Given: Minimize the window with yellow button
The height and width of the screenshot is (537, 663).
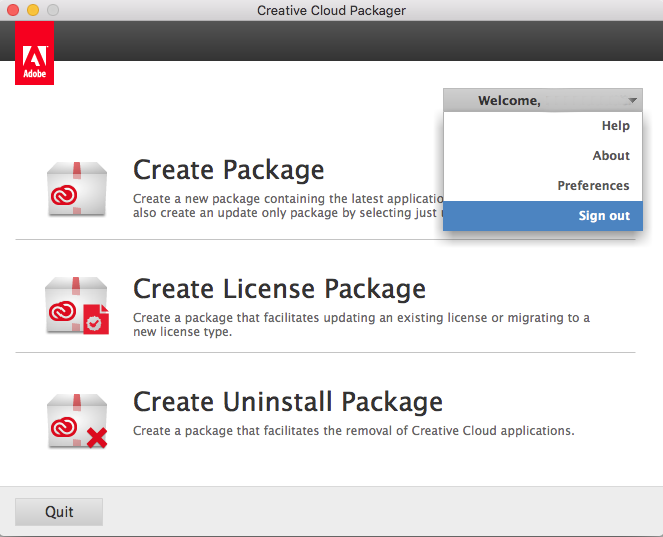Looking at the screenshot, I should tap(33, 10).
